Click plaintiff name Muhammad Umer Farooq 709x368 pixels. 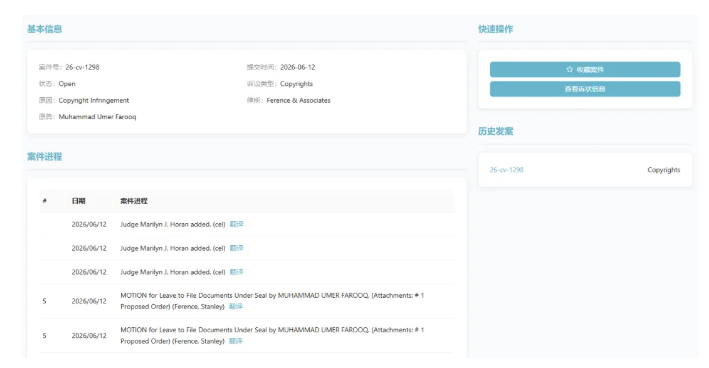point(97,117)
